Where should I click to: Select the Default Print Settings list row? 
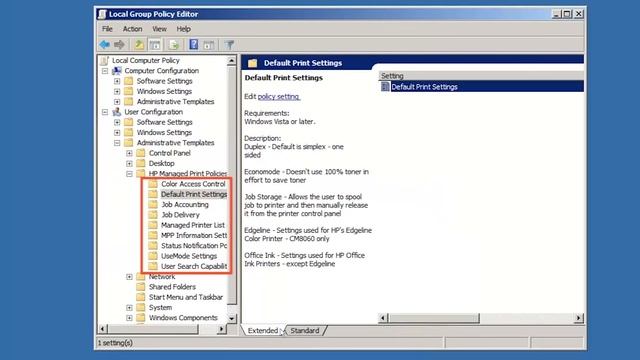click(482, 87)
